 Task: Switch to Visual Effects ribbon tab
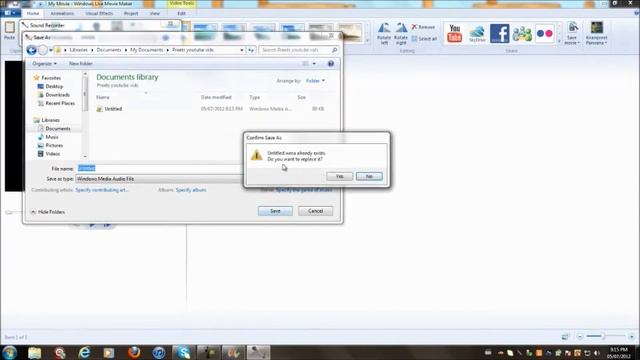click(x=99, y=13)
